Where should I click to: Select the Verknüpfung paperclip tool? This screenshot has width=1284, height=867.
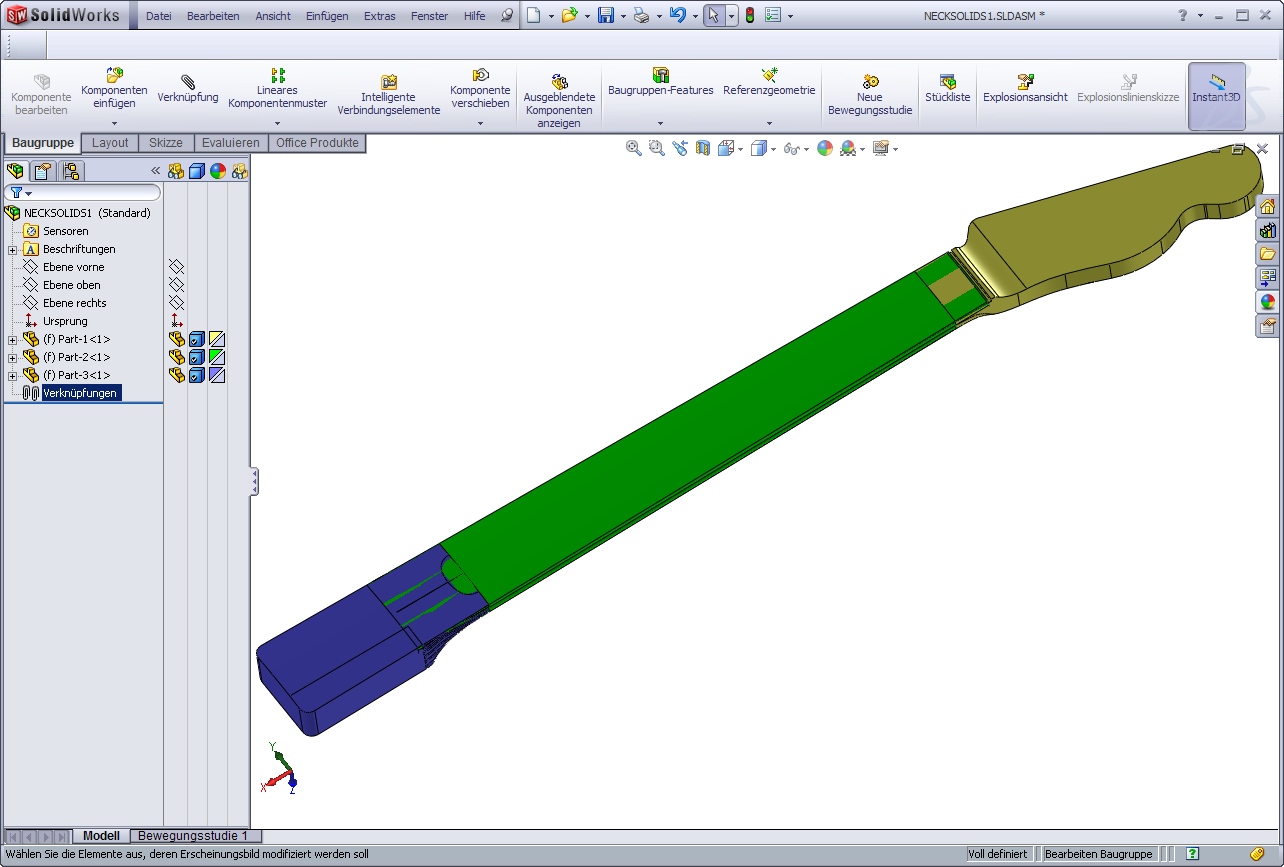pos(188,88)
